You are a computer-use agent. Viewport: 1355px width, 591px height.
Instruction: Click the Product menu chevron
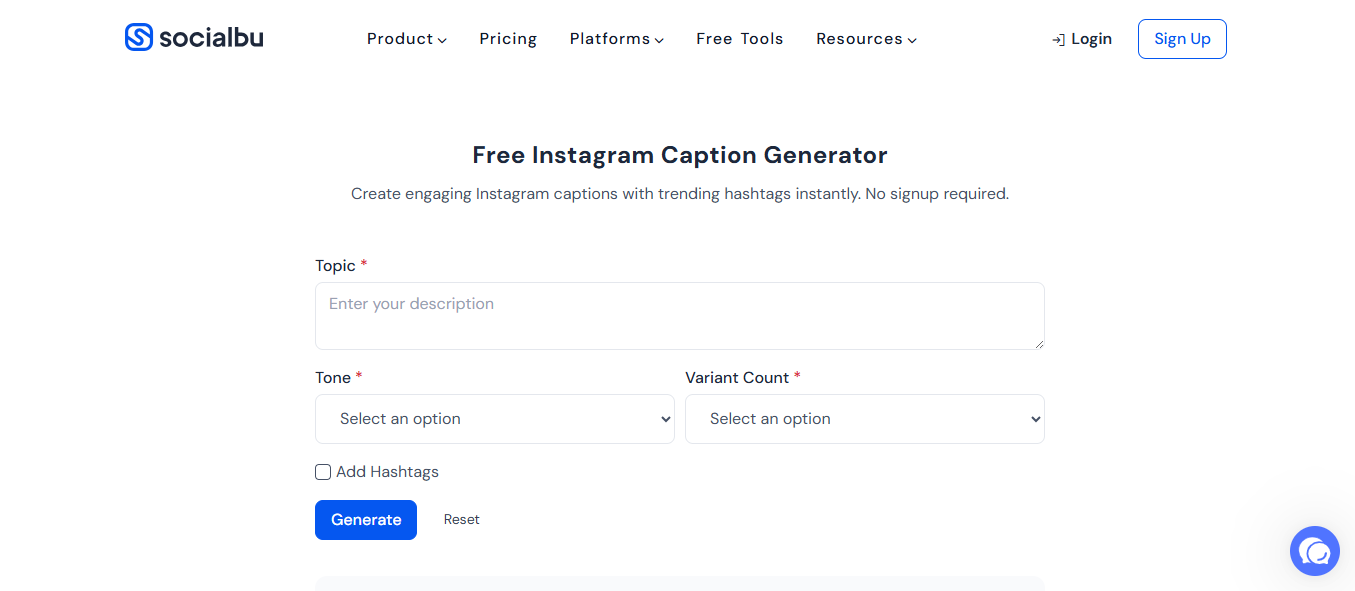point(443,39)
